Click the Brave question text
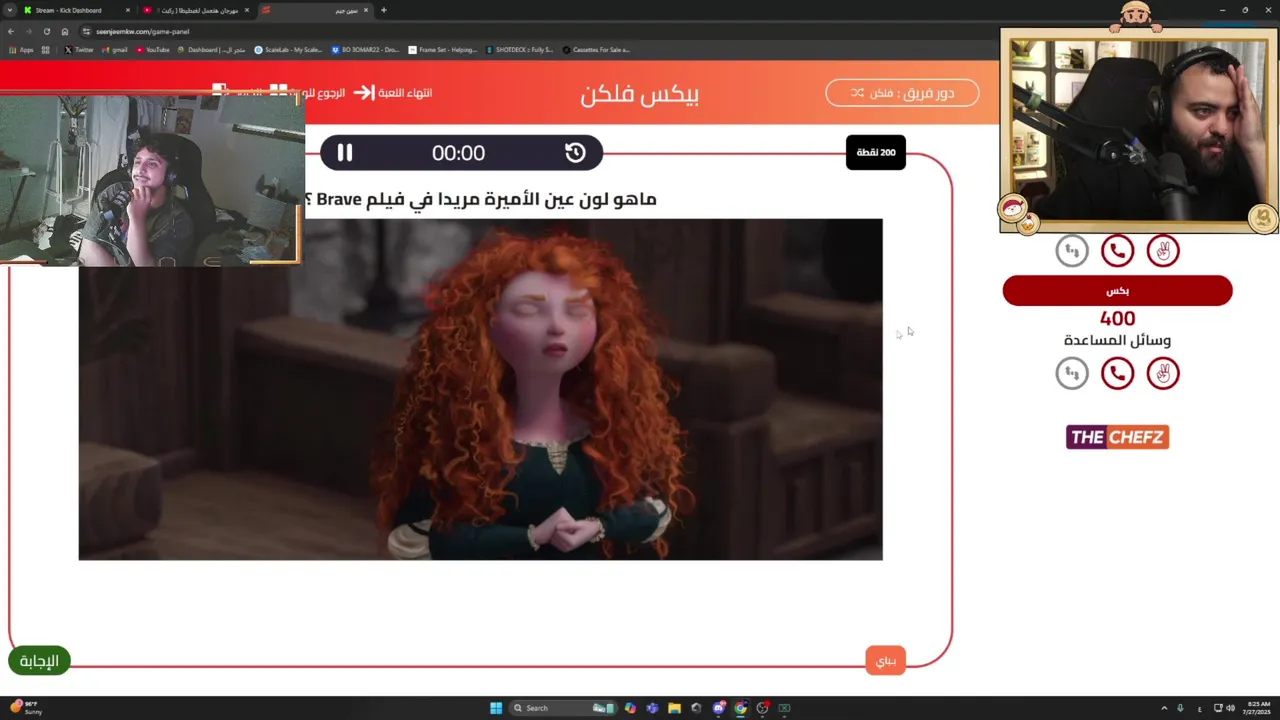 pos(480,199)
